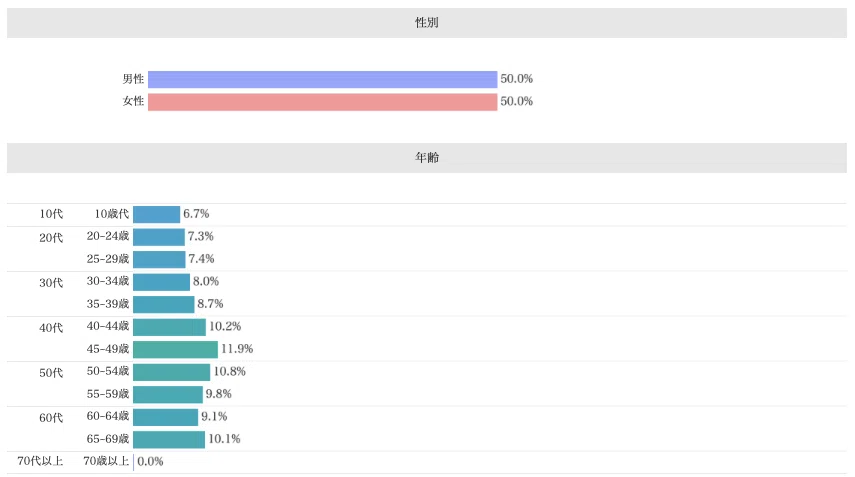Click the 25-29歳 7.4% bar
The width and height of the screenshot is (855, 477).
click(x=159, y=259)
